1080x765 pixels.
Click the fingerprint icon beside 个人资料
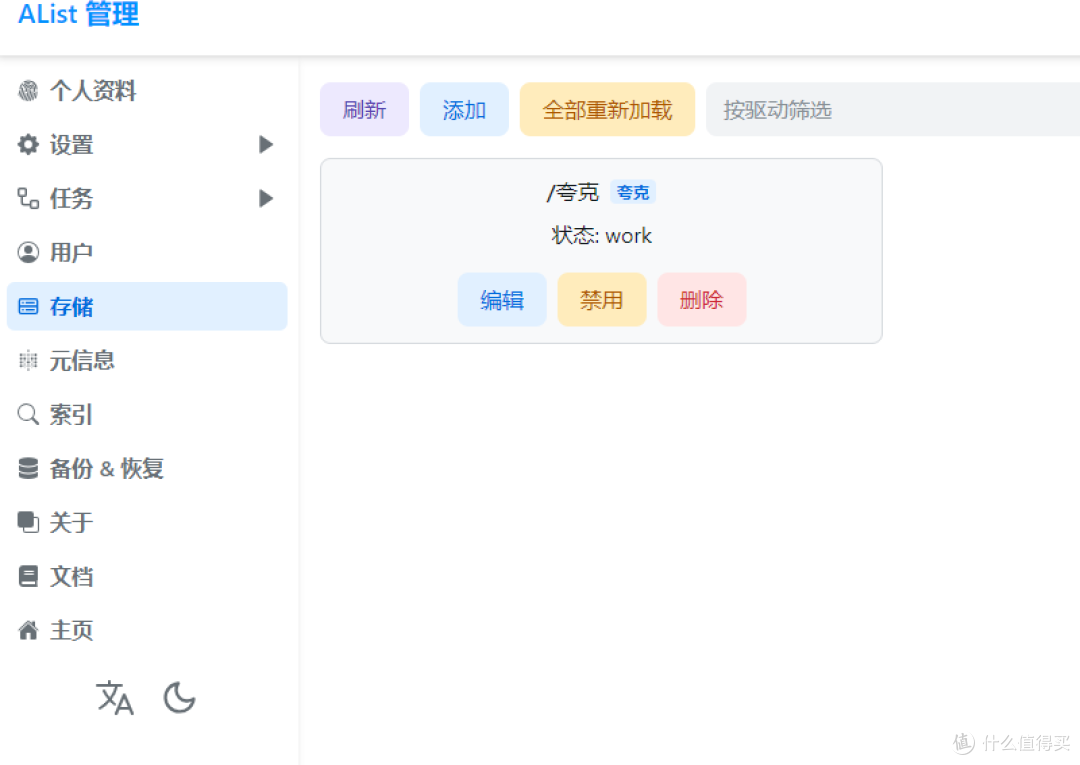click(x=28, y=90)
